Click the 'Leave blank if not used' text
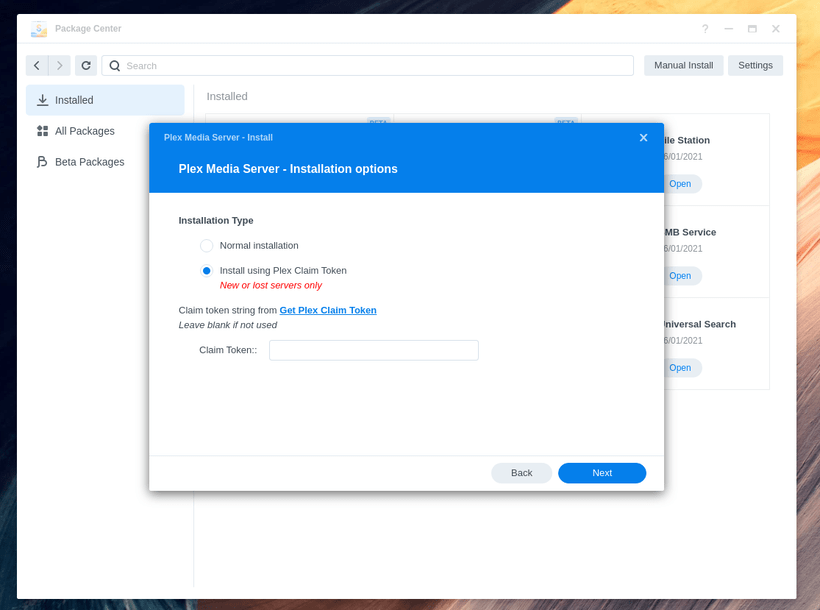Viewport: 820px width, 610px height. coord(228,325)
